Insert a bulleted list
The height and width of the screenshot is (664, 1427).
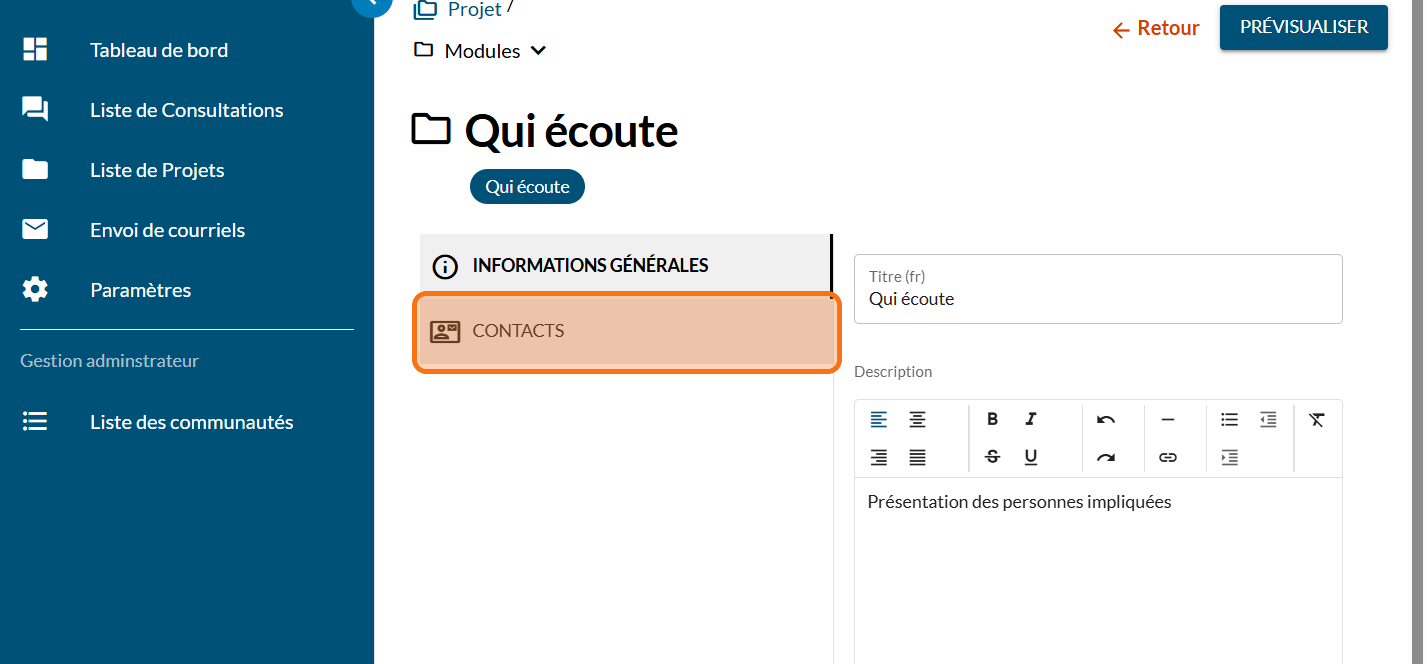click(x=1229, y=420)
